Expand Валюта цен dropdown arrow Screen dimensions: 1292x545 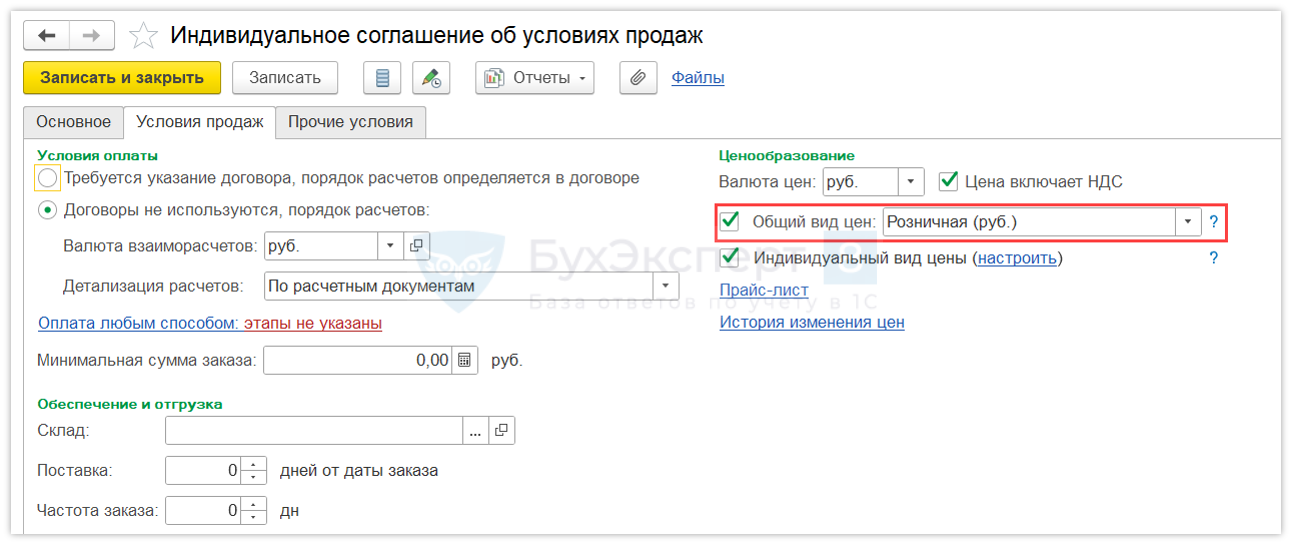(911, 182)
